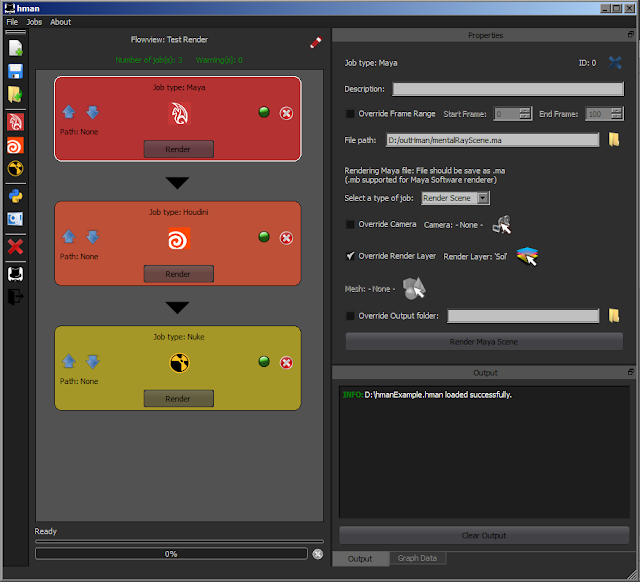Click the new file icon in sidebar
Screen dimensions: 640x582
(16, 48)
